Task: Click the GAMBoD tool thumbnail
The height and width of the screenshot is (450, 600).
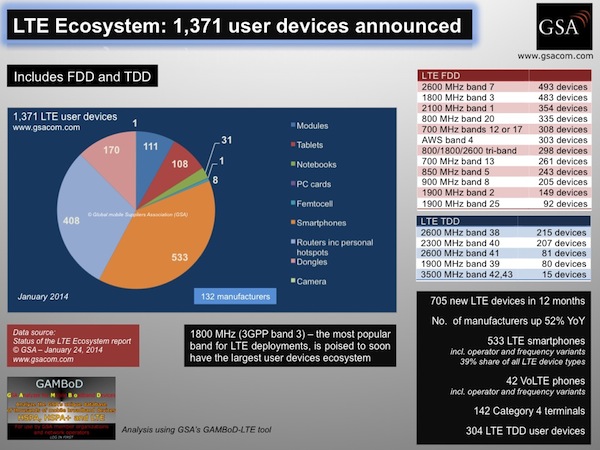Action: click(x=61, y=408)
